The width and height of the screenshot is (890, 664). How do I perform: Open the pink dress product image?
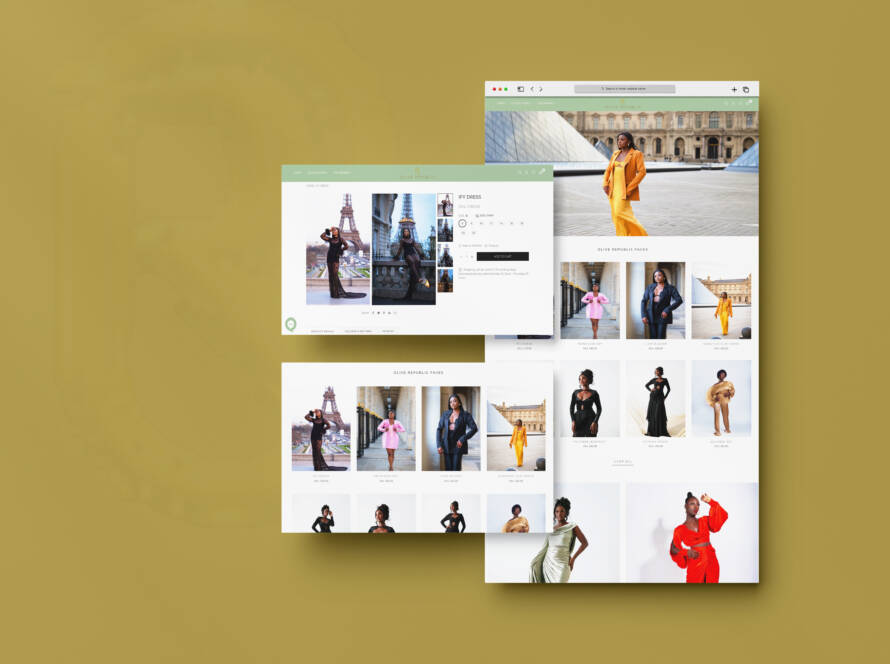coord(595,300)
